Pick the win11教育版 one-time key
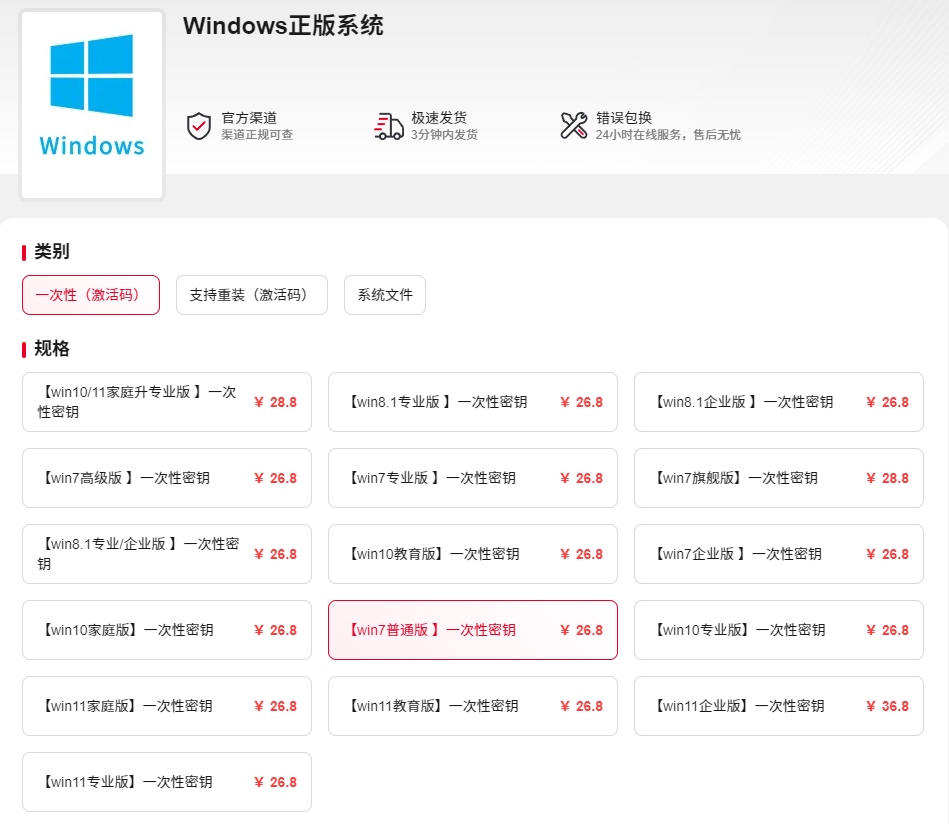 pos(473,706)
